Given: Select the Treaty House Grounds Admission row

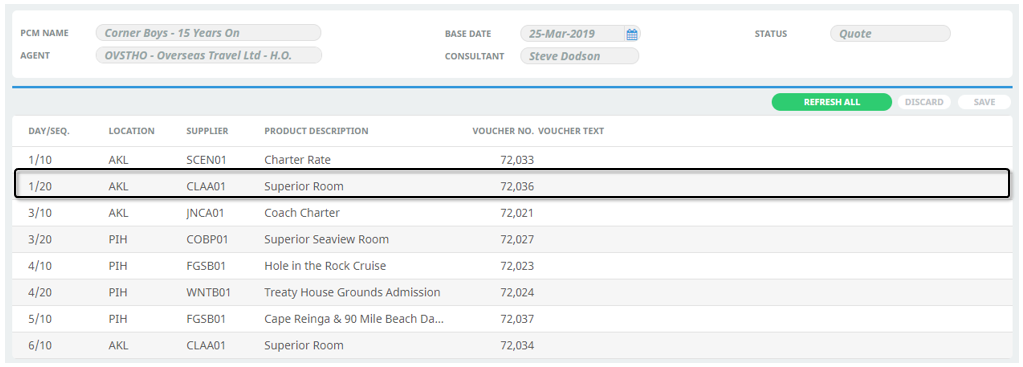Looking at the screenshot, I should pyautogui.click(x=512, y=292).
